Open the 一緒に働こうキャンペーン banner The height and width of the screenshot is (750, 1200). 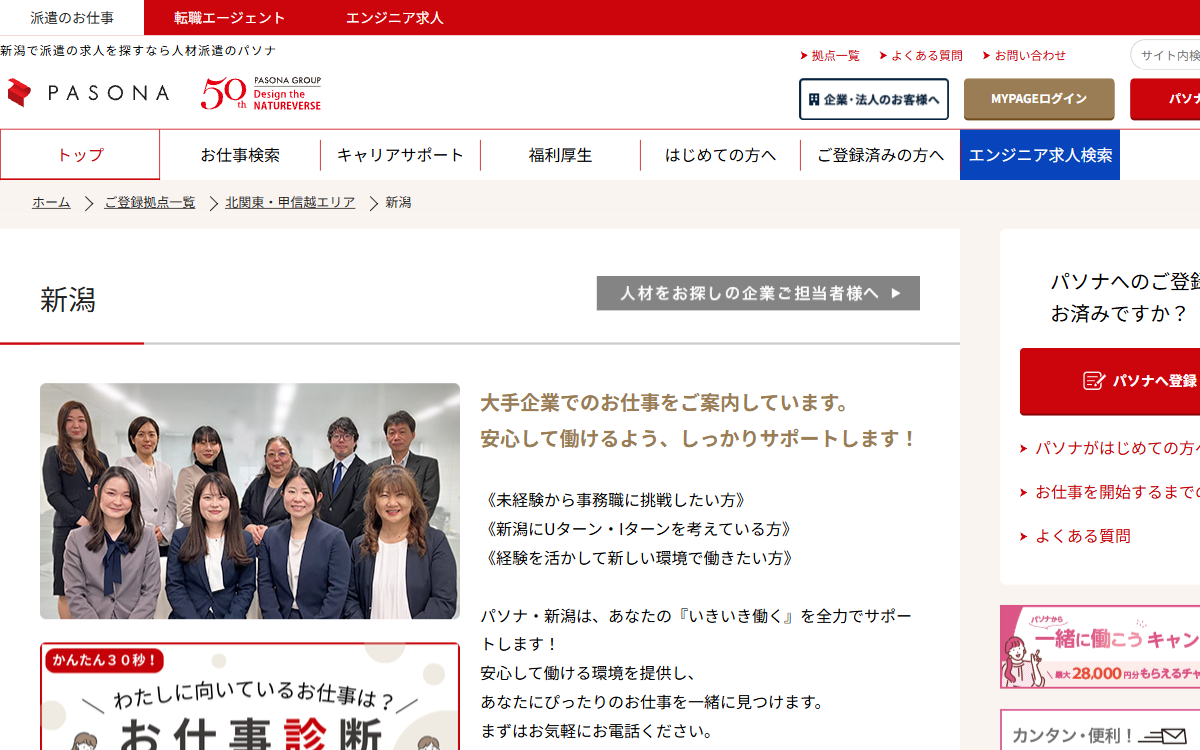click(x=1100, y=647)
